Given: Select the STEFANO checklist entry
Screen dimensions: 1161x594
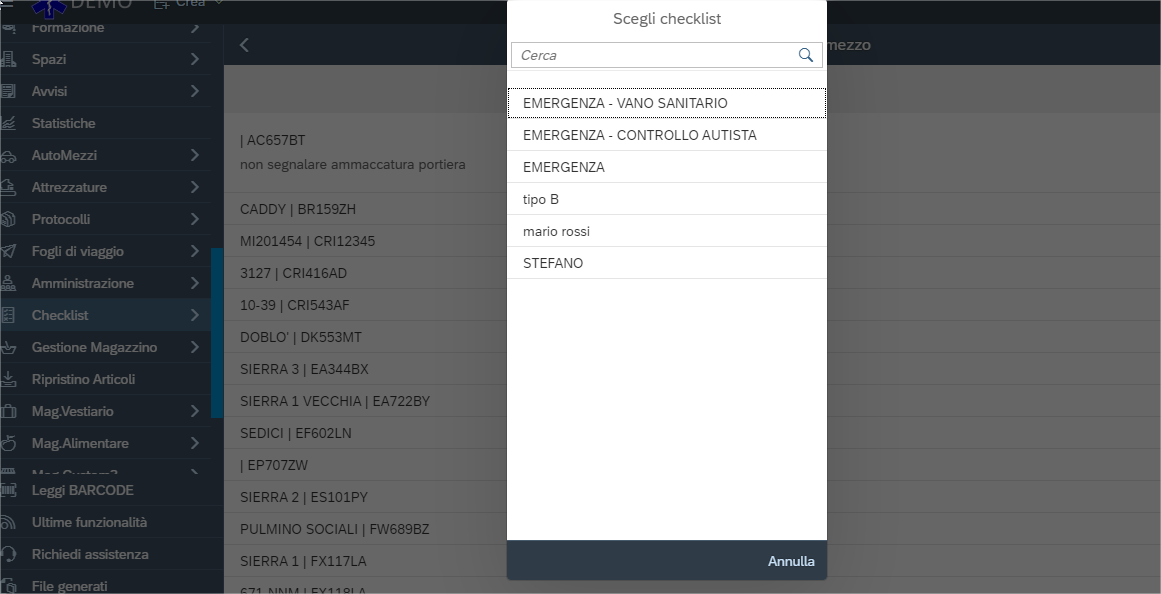Looking at the screenshot, I should click(553, 263).
